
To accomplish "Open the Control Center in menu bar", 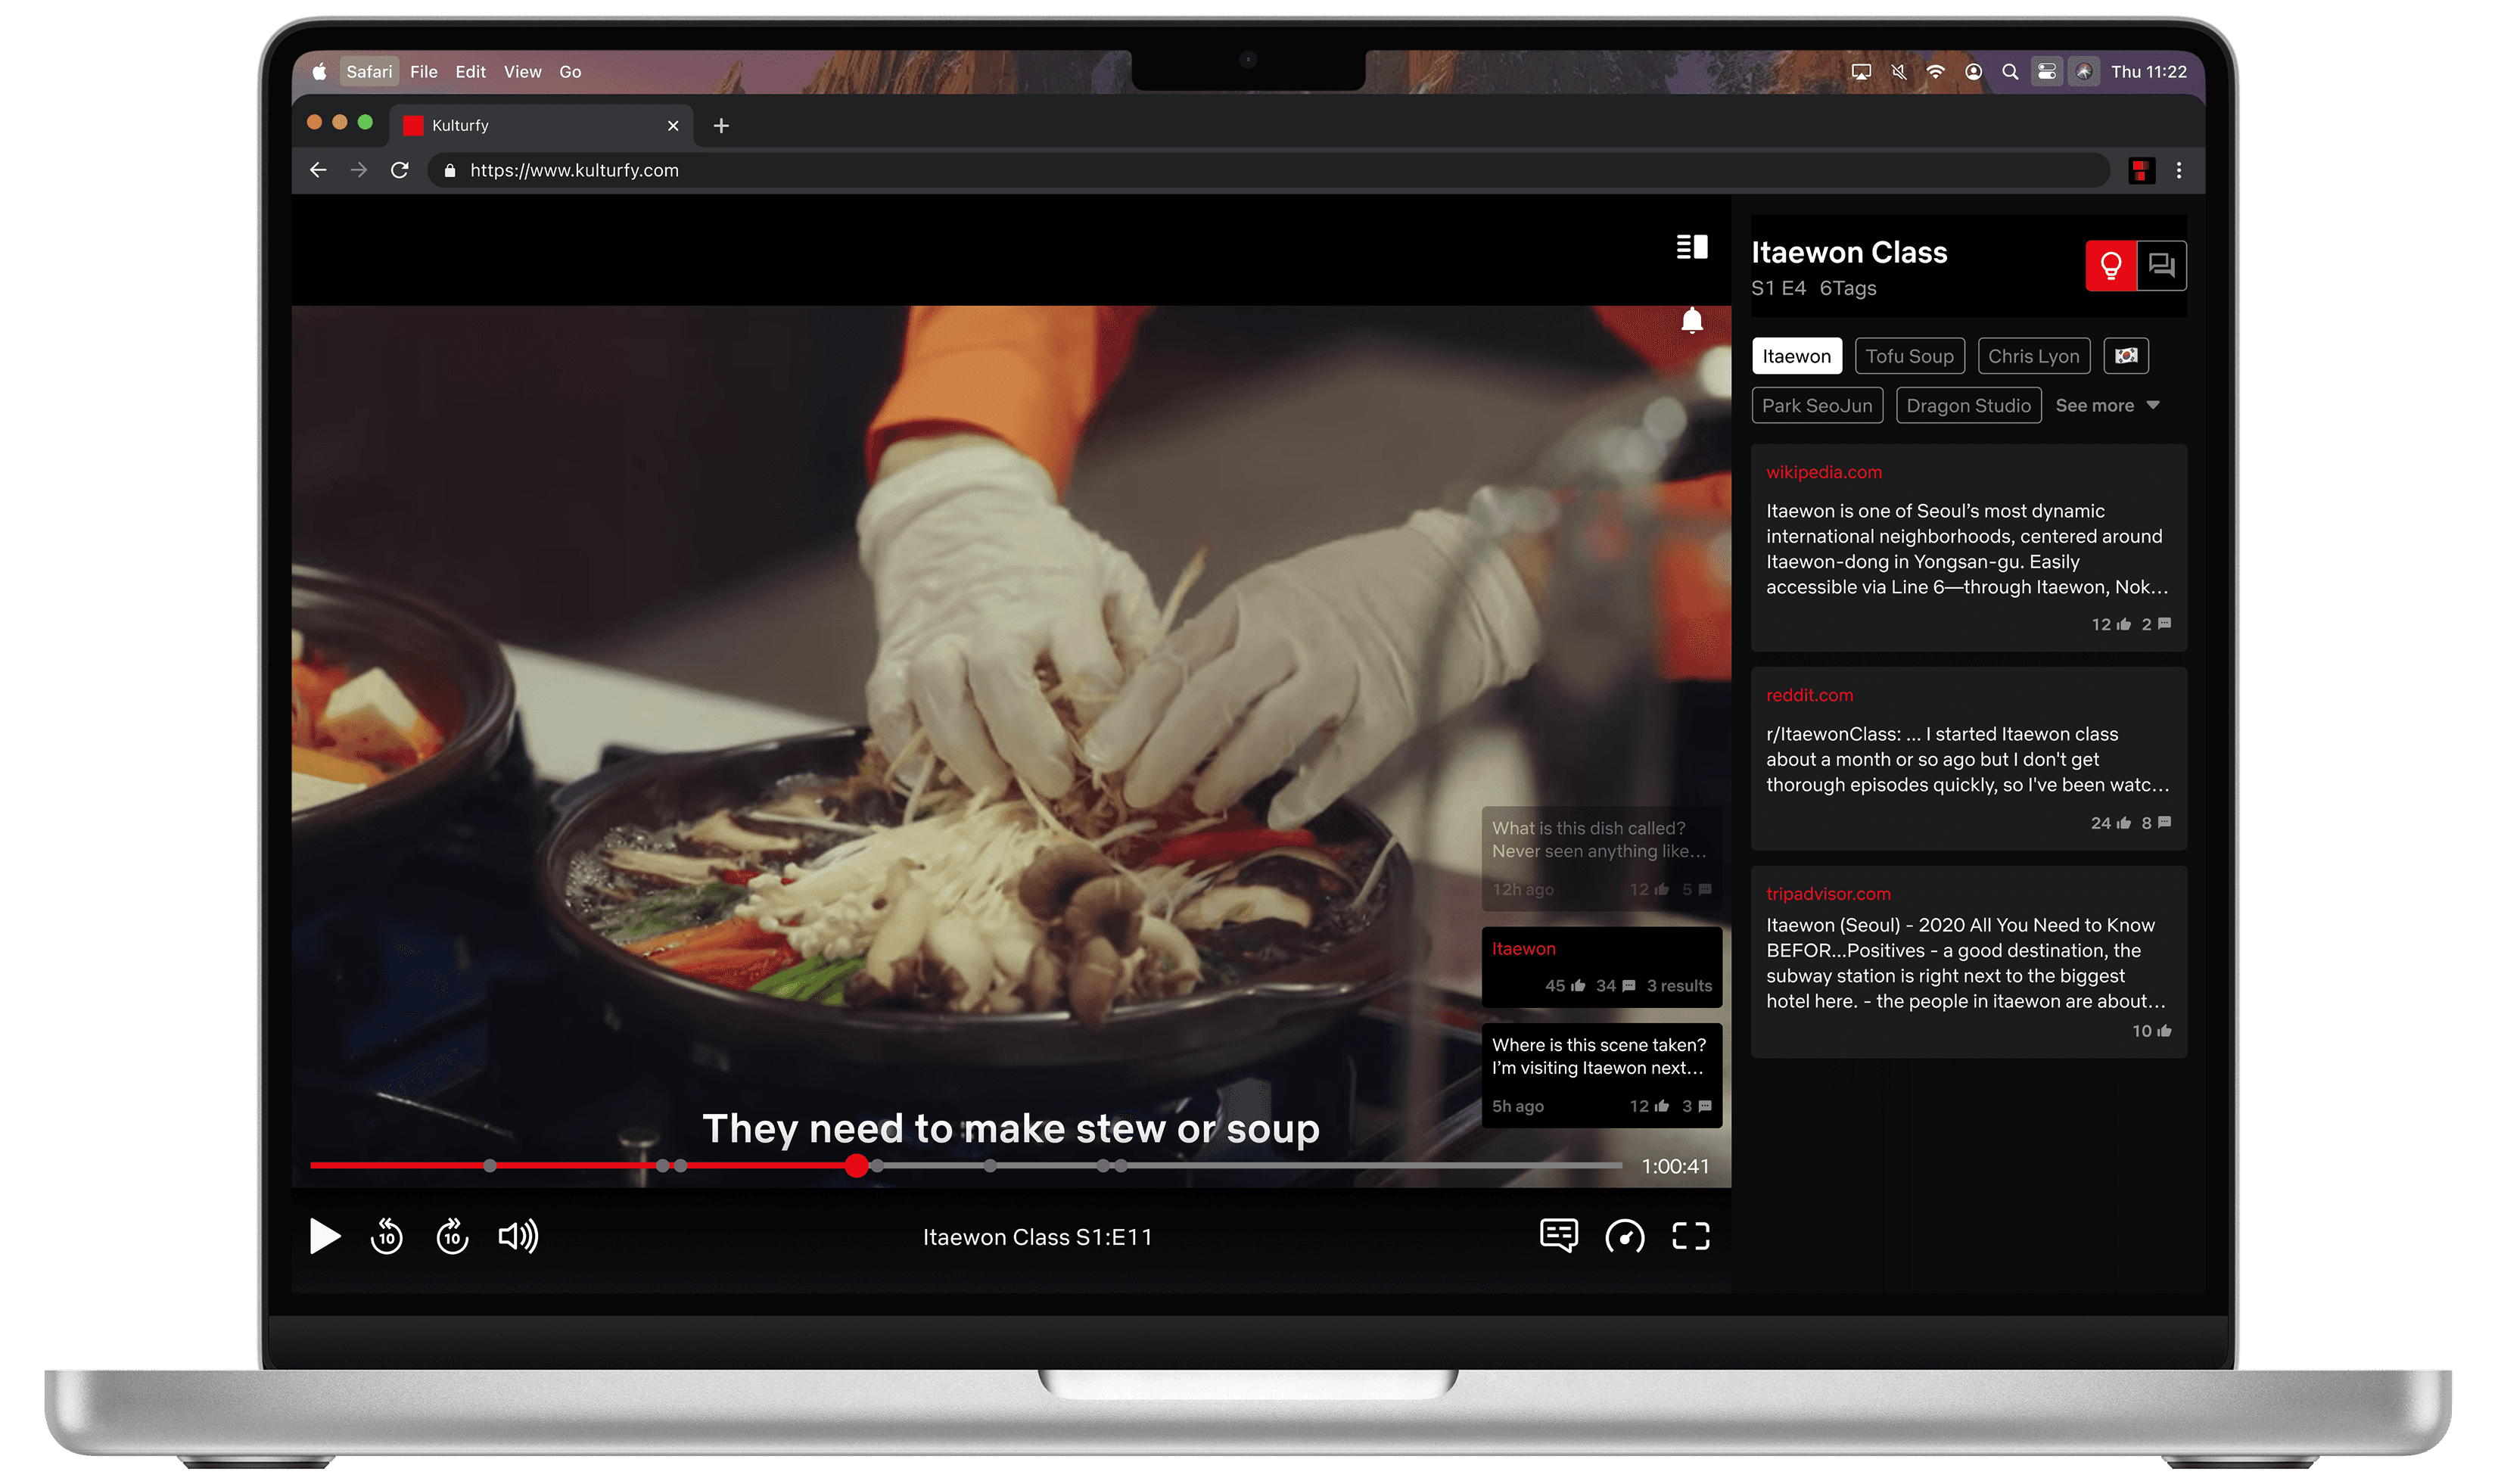I will pyautogui.click(x=2046, y=72).
